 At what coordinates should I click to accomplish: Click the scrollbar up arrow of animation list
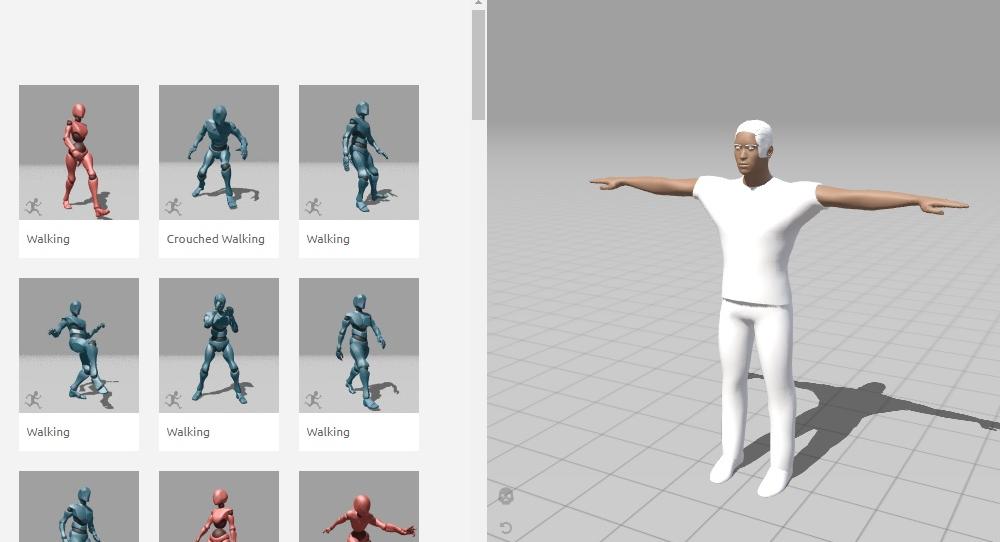[x=478, y=3]
